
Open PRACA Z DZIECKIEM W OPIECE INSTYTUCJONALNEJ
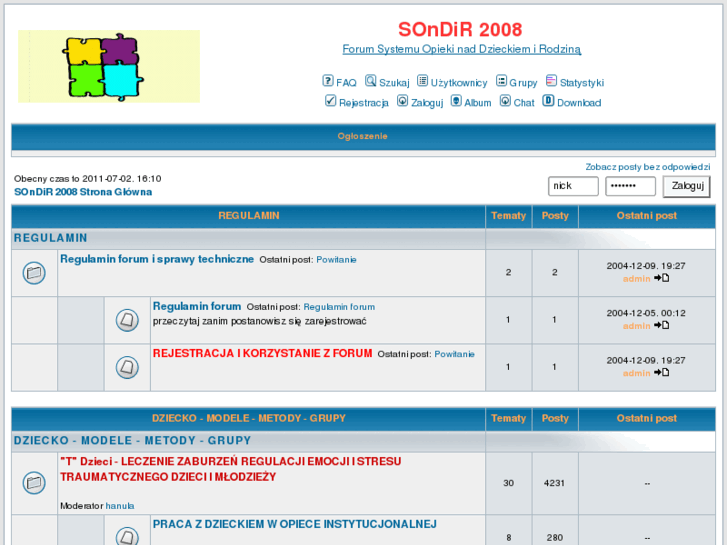pyautogui.click(x=295, y=524)
